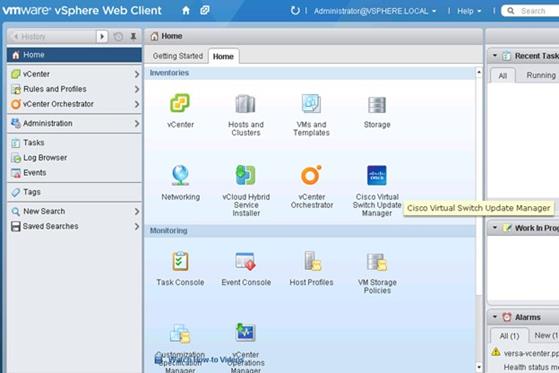Viewport: 559px width, 373px height.
Task: Open VMs and Templates inventory
Action: point(311,103)
